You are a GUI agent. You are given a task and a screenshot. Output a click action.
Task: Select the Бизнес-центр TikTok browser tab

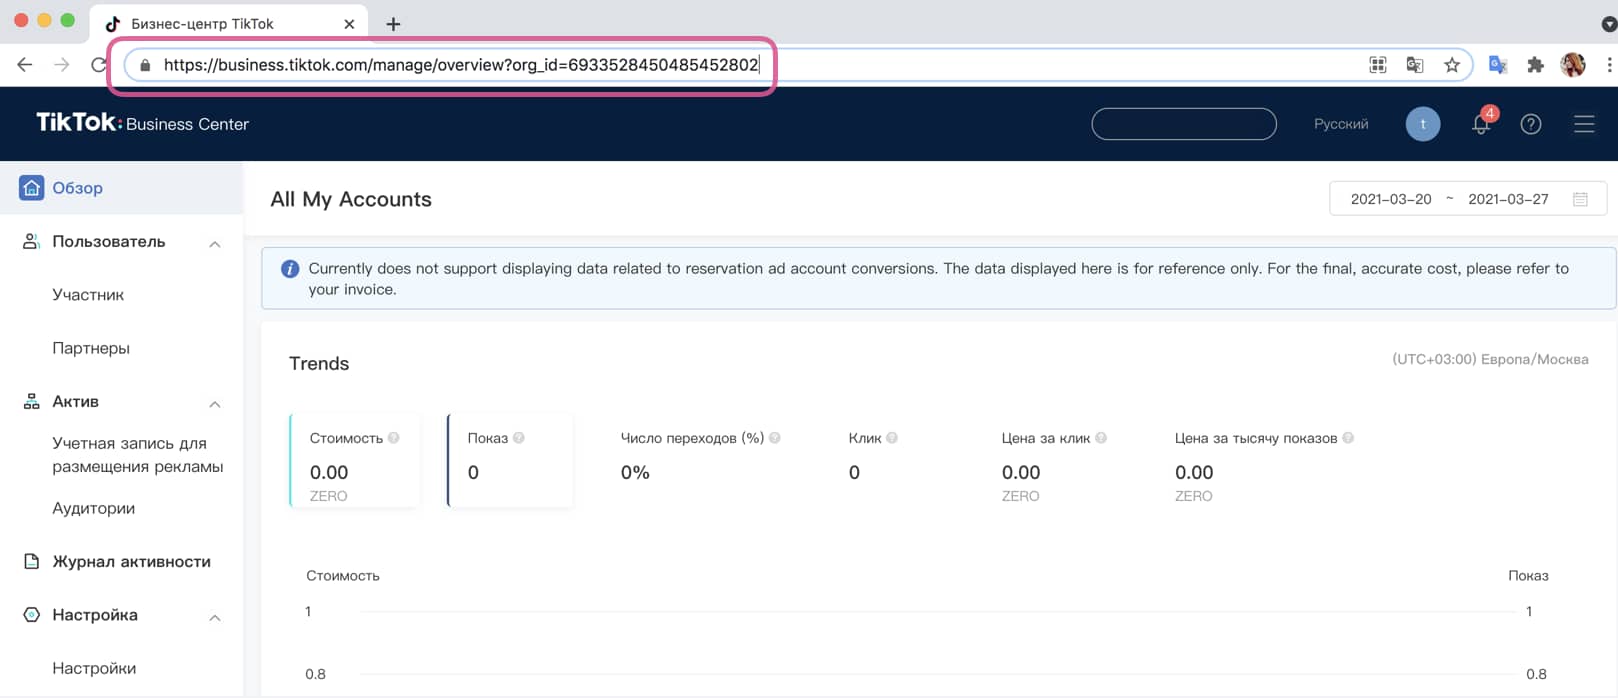click(x=228, y=23)
